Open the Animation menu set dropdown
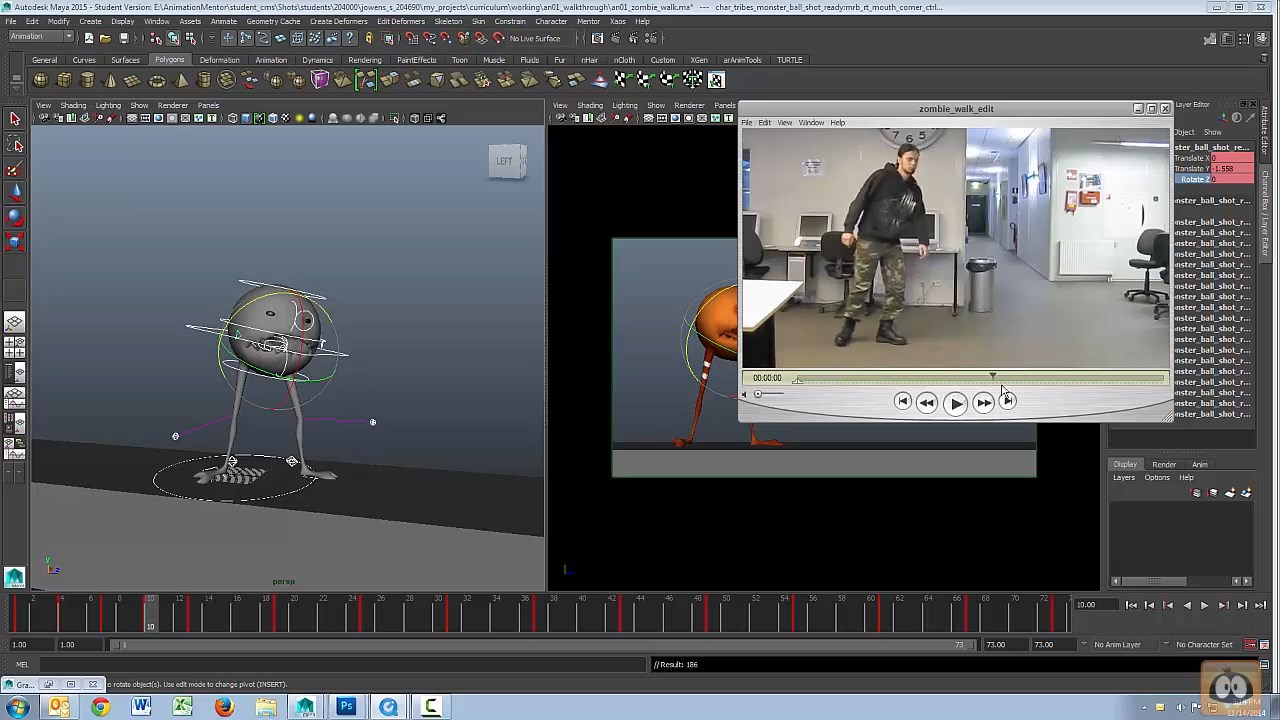Screen dimensions: 1280x720 40,36
